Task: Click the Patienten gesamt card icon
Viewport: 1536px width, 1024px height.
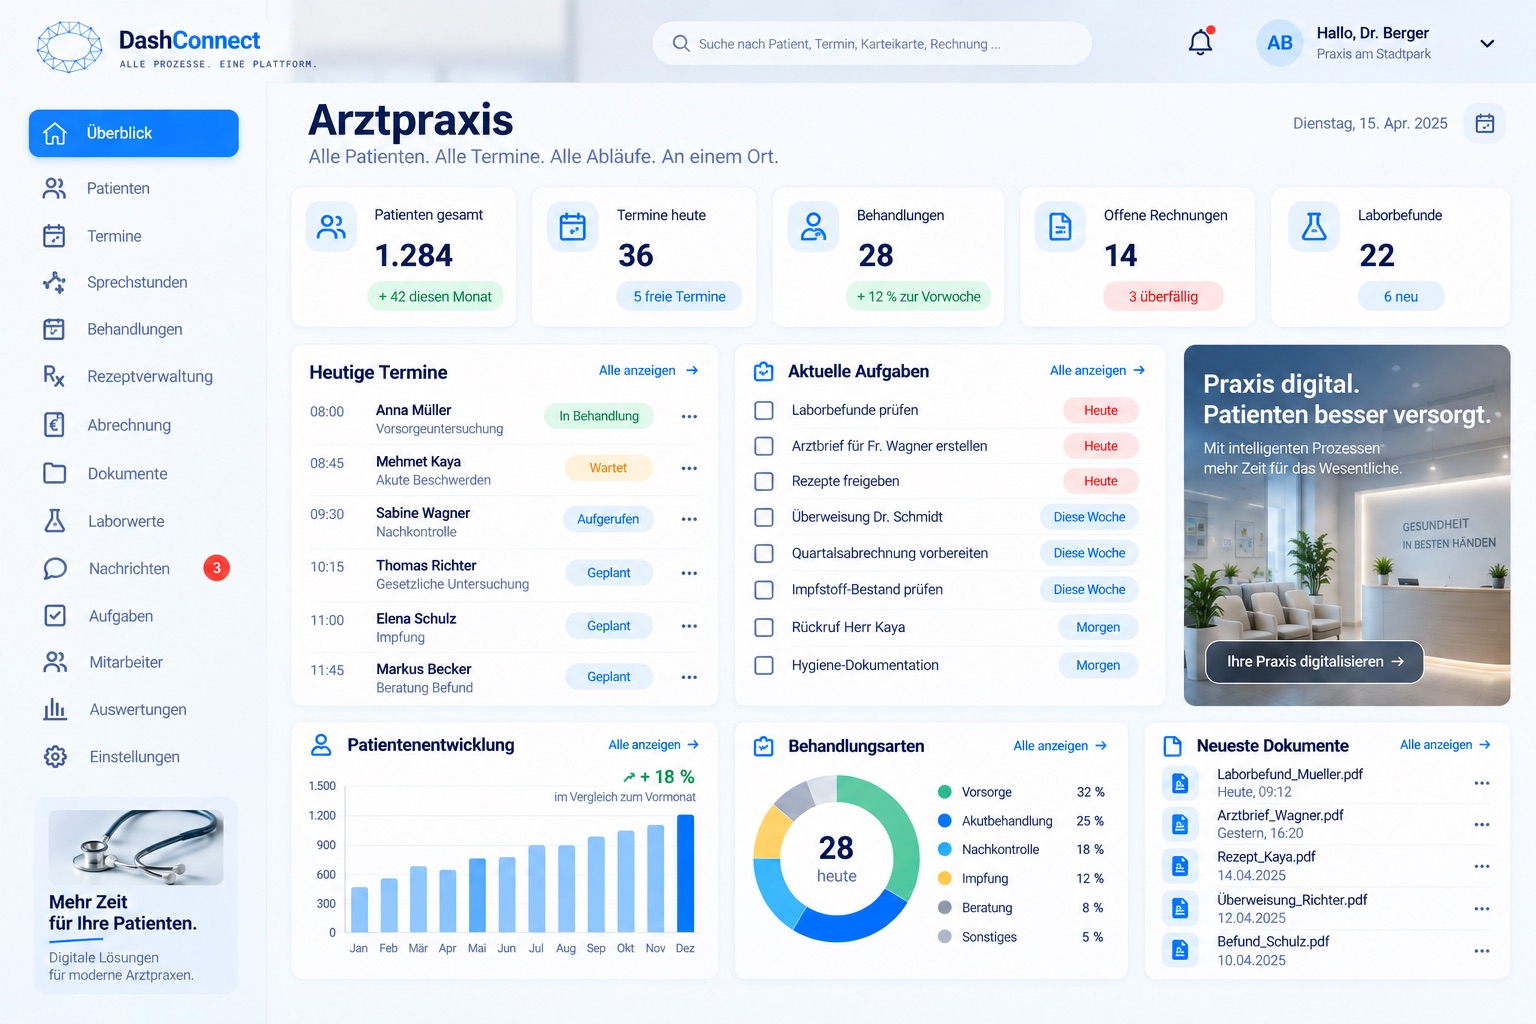Action: coord(331,227)
